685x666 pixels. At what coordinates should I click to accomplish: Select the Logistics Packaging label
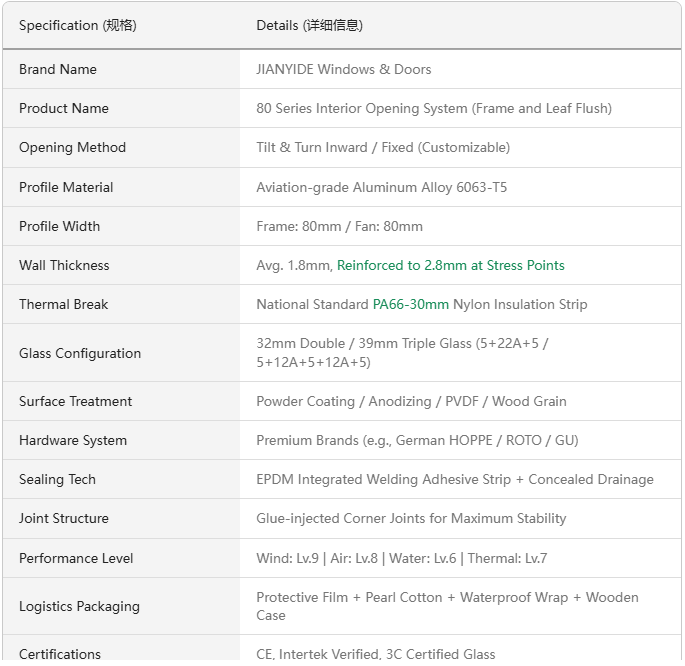pos(80,607)
